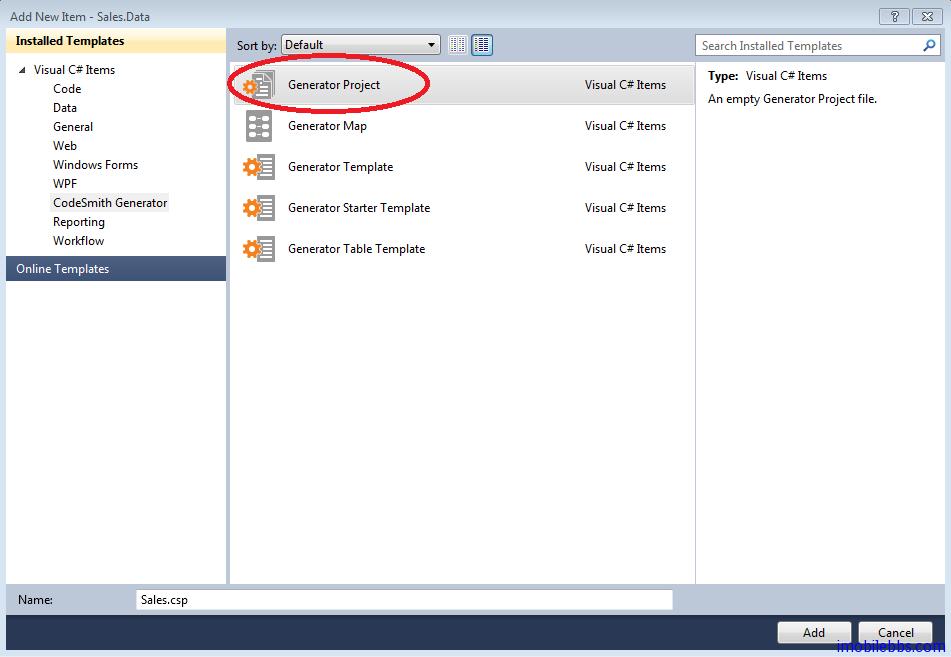Viewport: 951px width, 657px height.
Task: Open the Installed Templates section header
Action: (x=70, y=41)
